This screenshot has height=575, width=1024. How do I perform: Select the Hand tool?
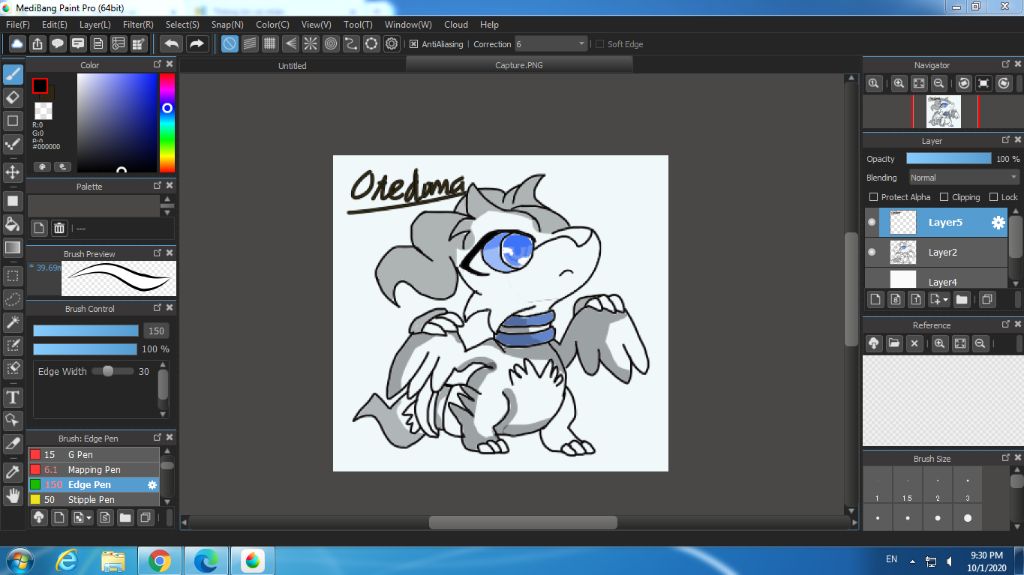[x=12, y=495]
